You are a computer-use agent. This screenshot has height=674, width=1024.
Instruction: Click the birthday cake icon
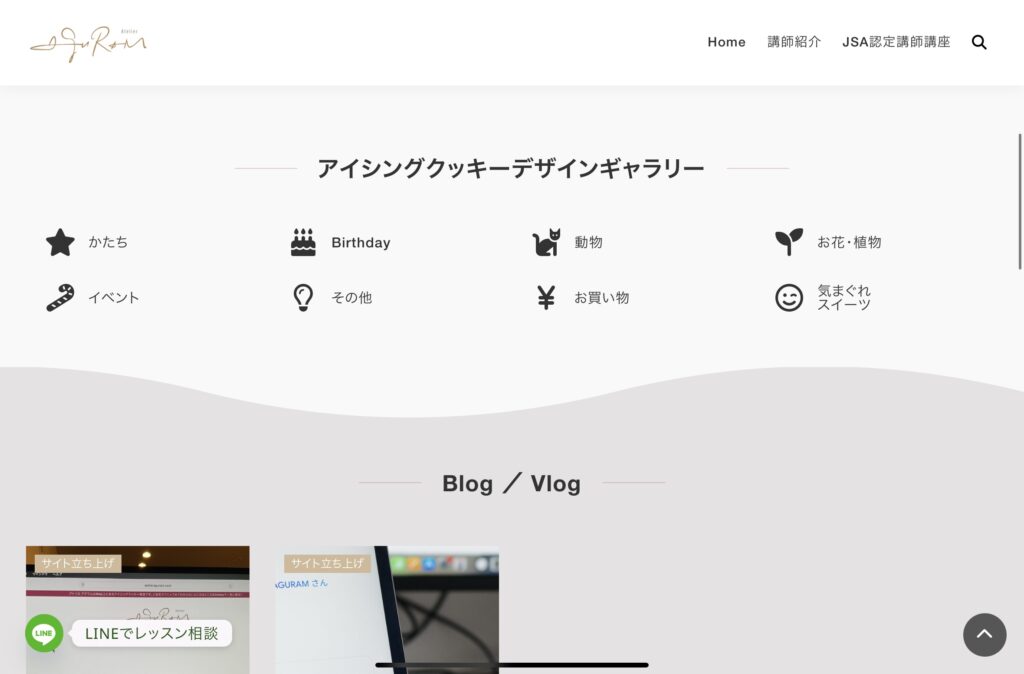point(303,242)
